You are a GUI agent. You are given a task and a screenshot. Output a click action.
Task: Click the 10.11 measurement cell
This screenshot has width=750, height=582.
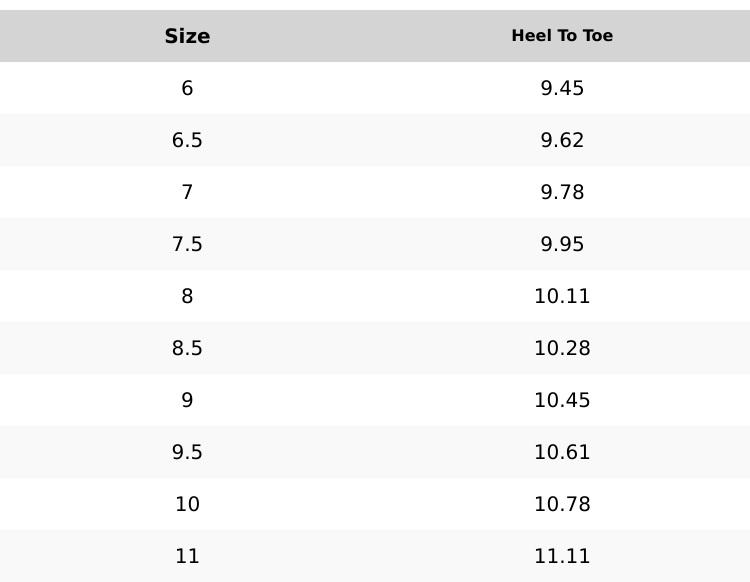[x=562, y=296]
